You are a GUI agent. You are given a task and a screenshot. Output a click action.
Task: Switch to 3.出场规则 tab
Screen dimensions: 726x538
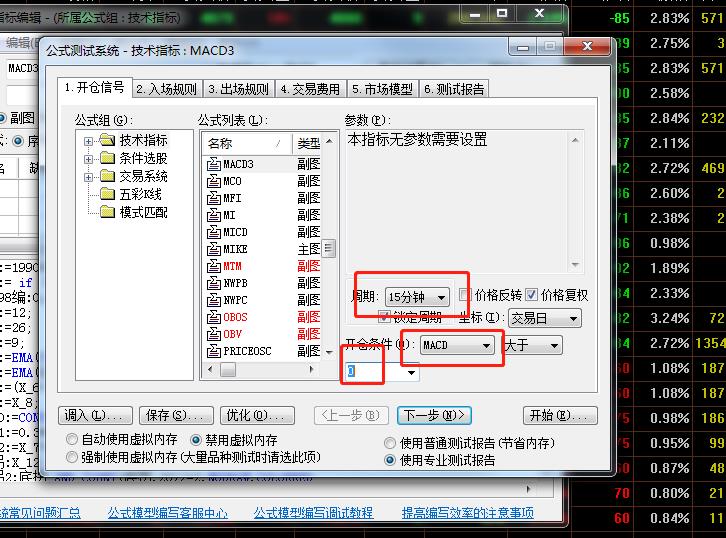click(x=239, y=89)
